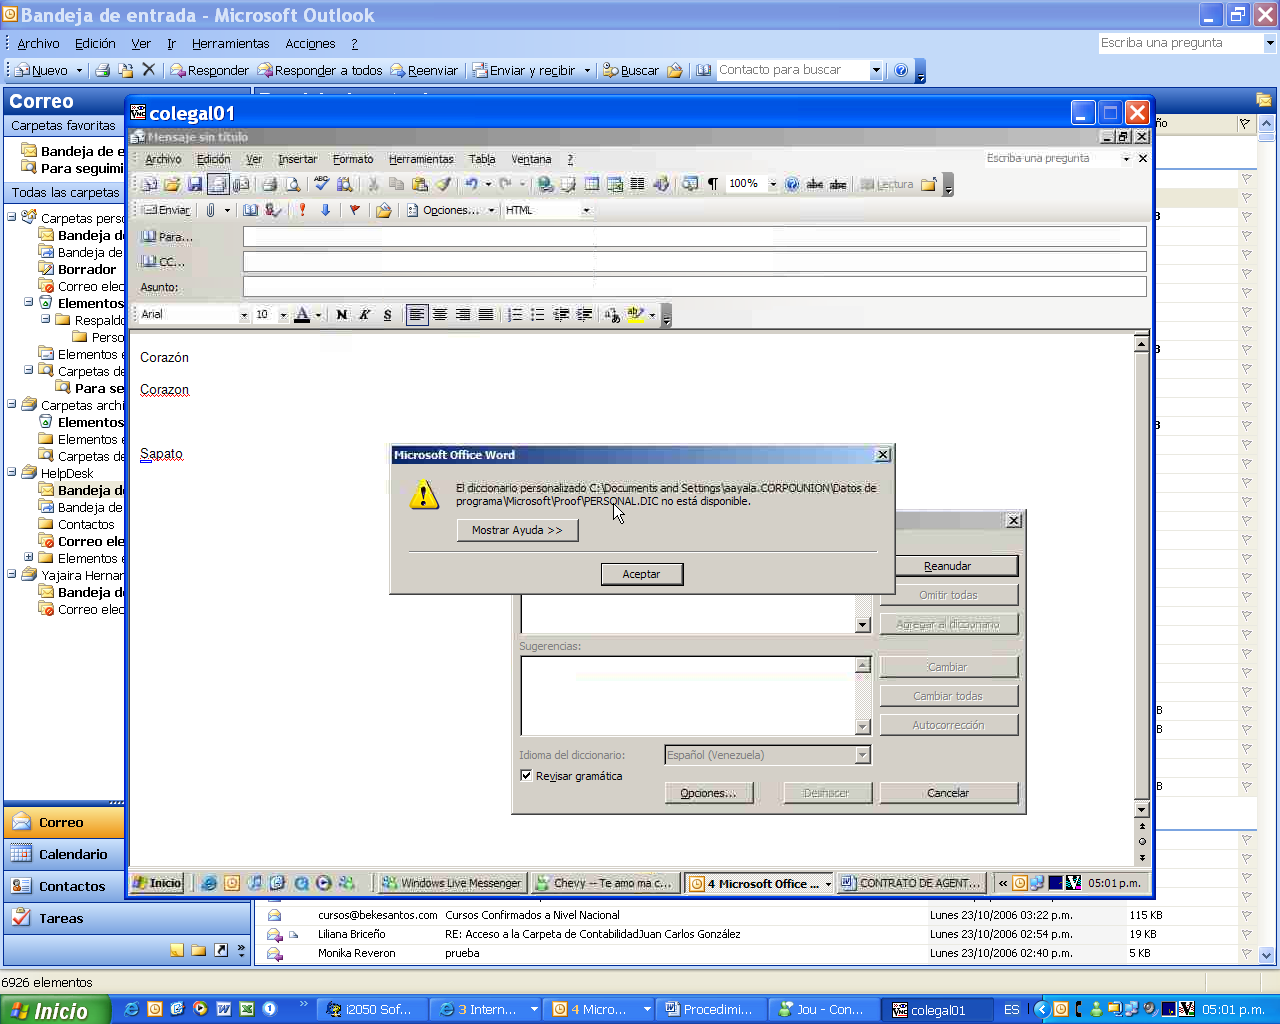The height and width of the screenshot is (1024, 1280).
Task: Toggle the Revisar gramática checkbox
Action: (526, 776)
